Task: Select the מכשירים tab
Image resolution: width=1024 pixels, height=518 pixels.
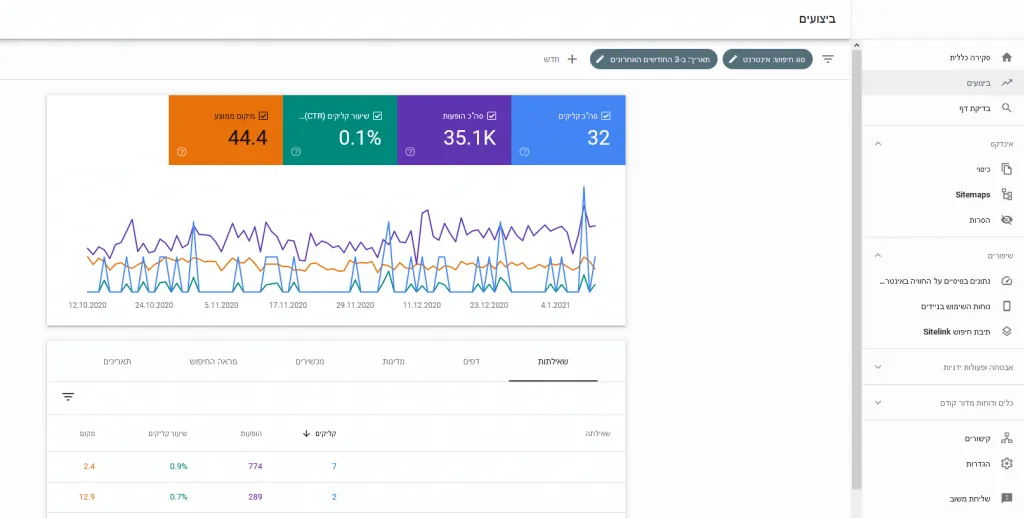Action: coord(323,361)
